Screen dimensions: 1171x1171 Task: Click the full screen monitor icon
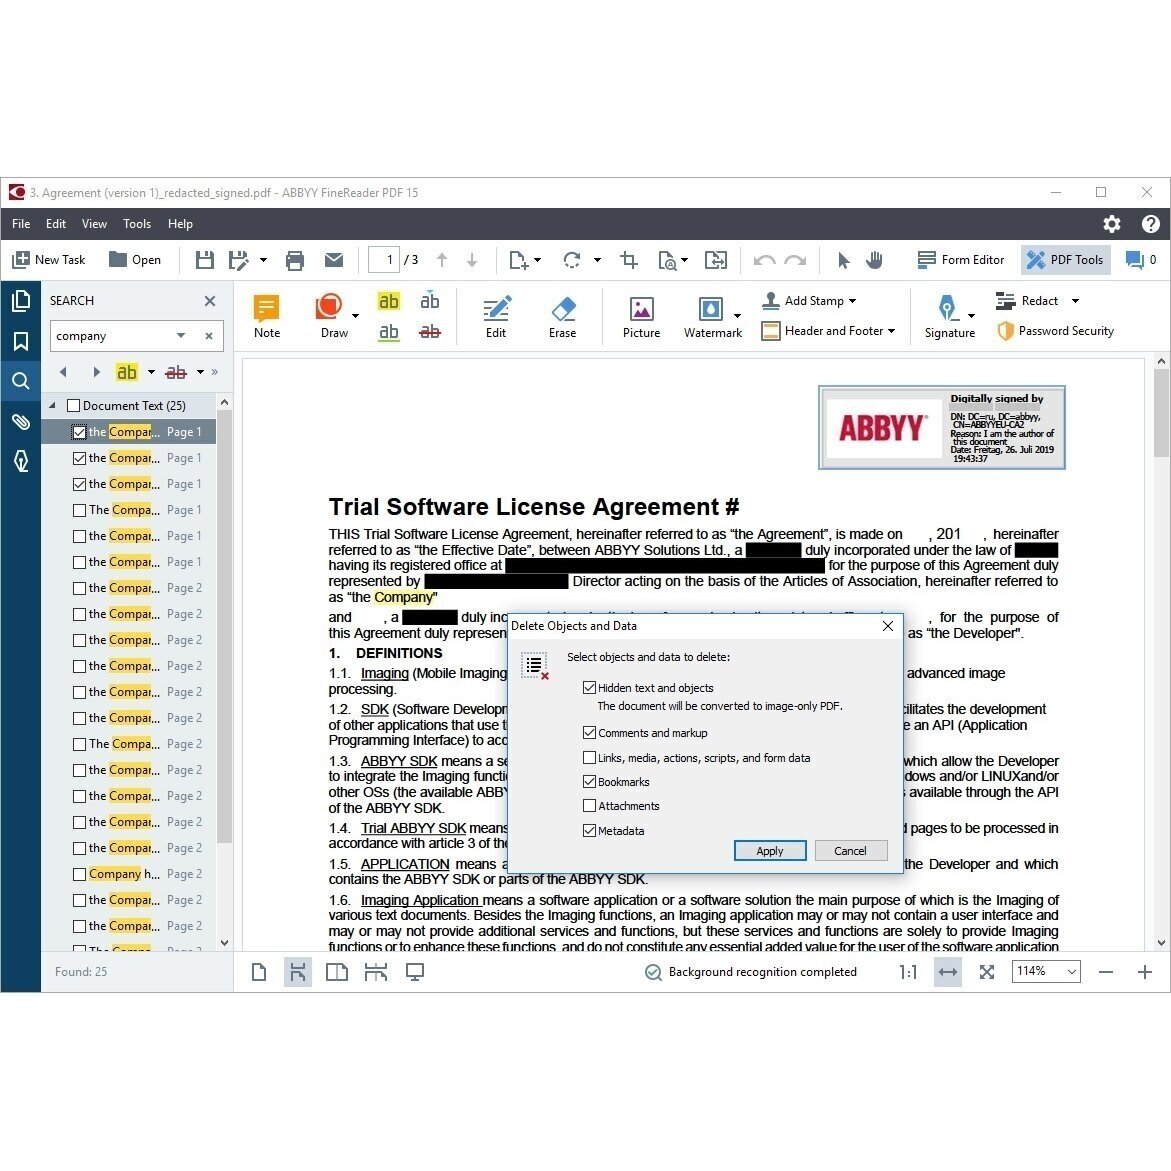point(414,972)
